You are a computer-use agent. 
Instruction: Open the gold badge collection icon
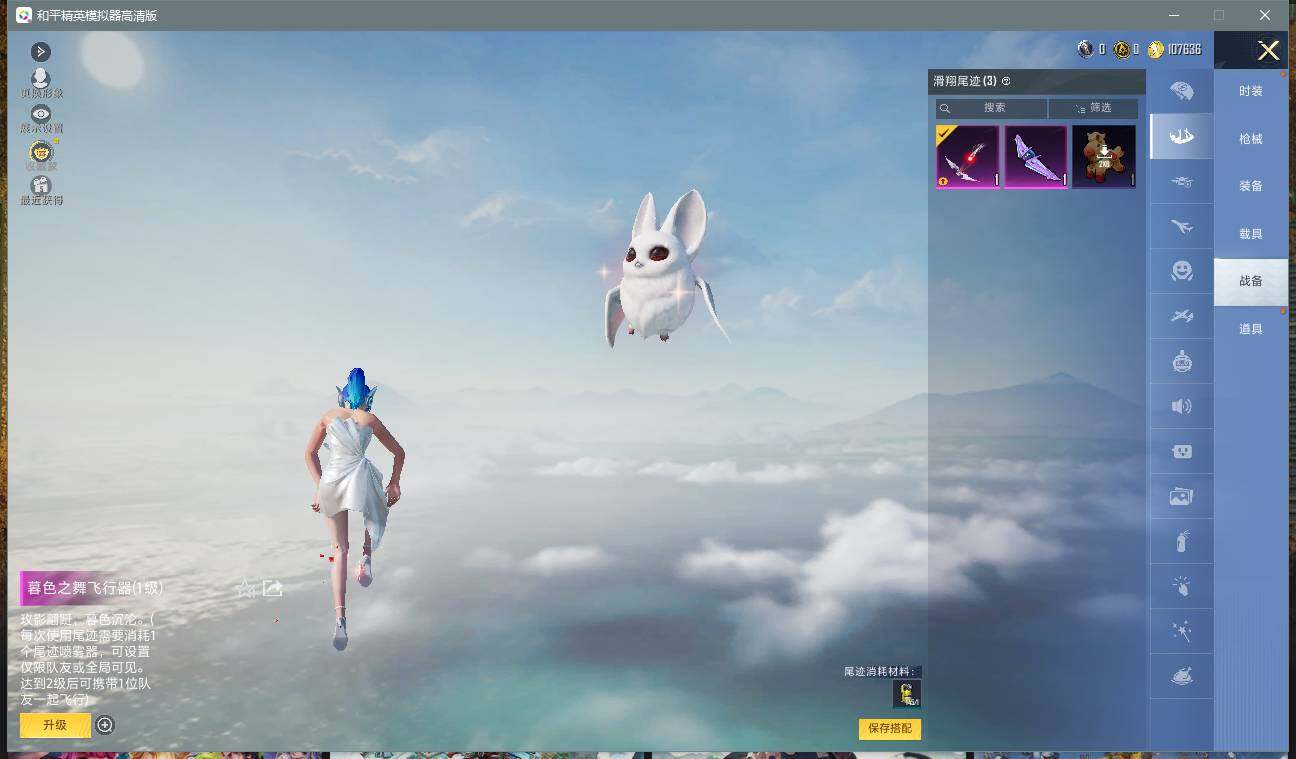(x=41, y=152)
